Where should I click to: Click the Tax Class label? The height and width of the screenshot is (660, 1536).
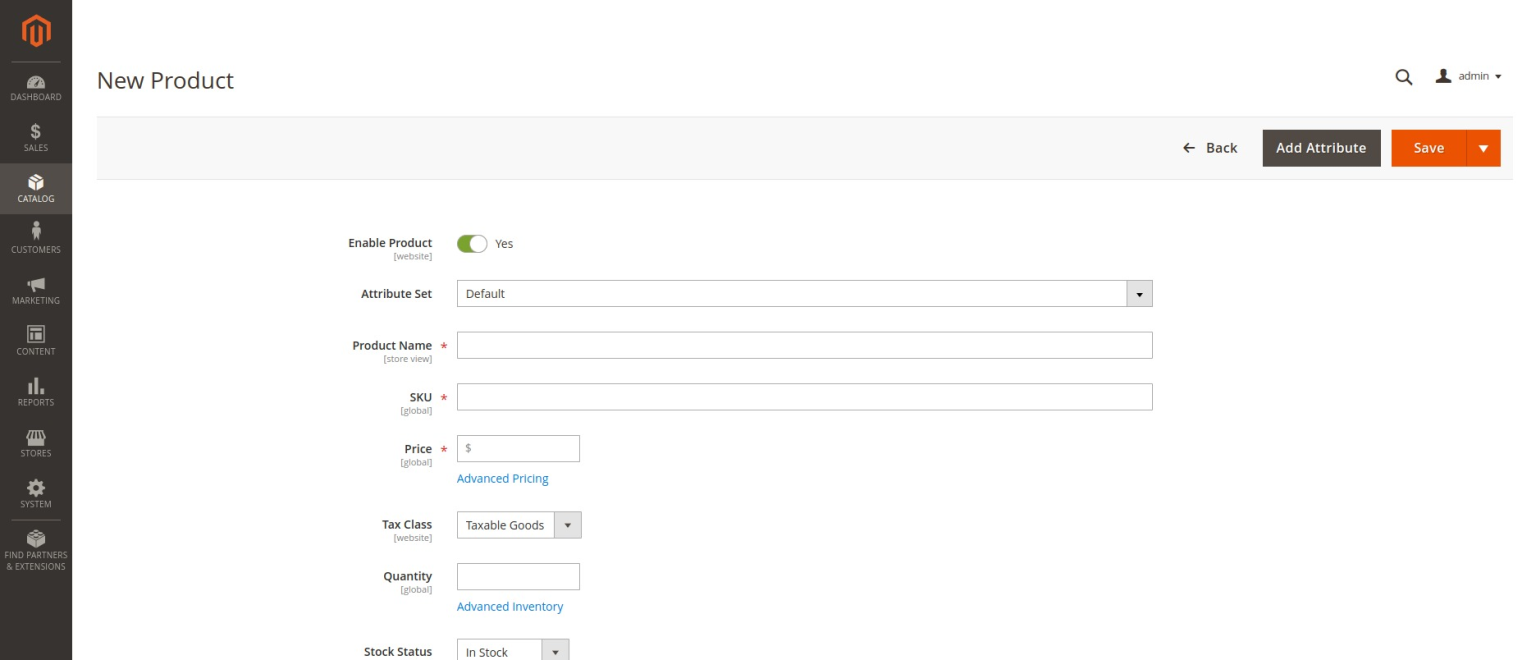tap(407, 524)
